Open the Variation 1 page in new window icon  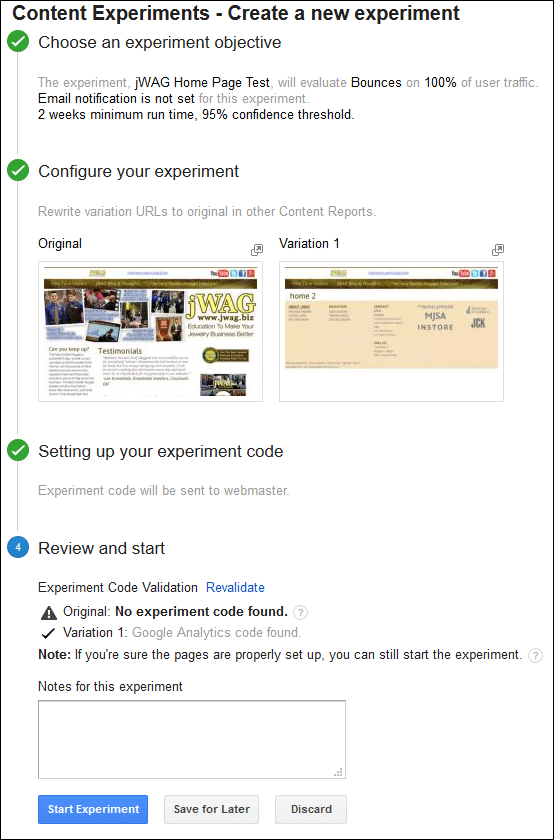tap(498, 250)
